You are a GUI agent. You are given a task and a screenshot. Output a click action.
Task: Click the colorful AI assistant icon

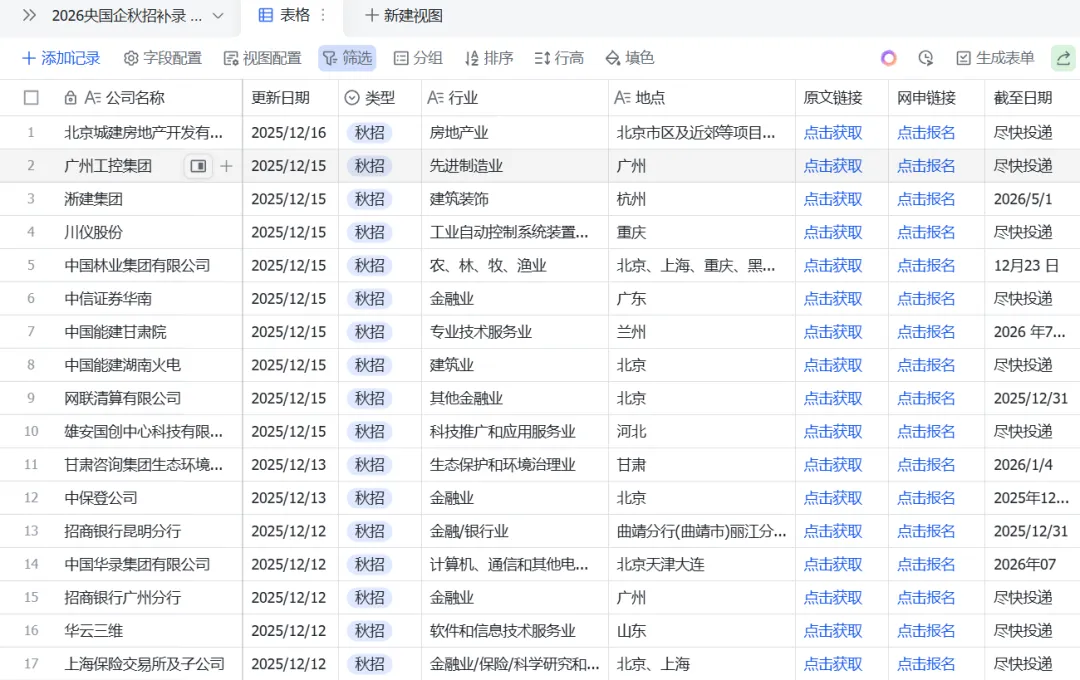(888, 58)
